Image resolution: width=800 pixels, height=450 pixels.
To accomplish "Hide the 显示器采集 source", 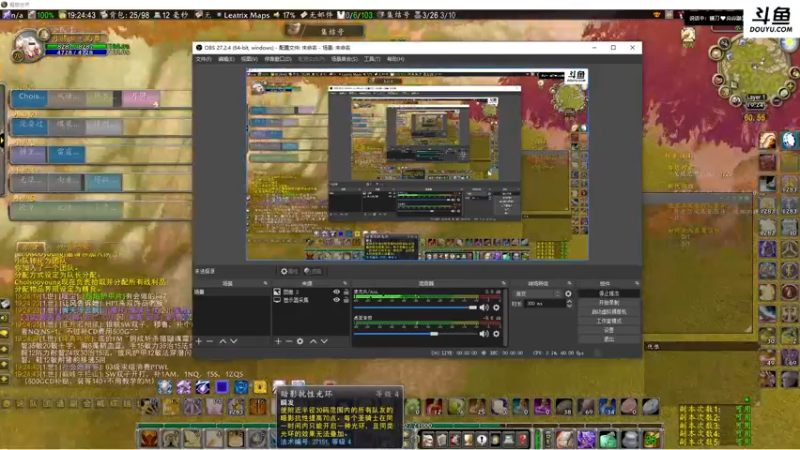I will point(336,300).
